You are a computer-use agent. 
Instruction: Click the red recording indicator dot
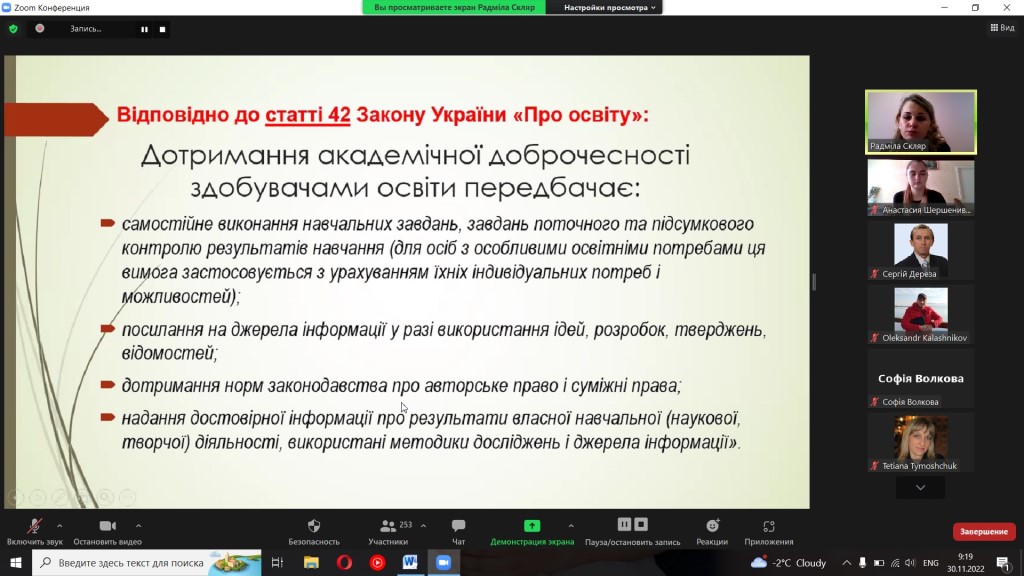tap(40, 29)
